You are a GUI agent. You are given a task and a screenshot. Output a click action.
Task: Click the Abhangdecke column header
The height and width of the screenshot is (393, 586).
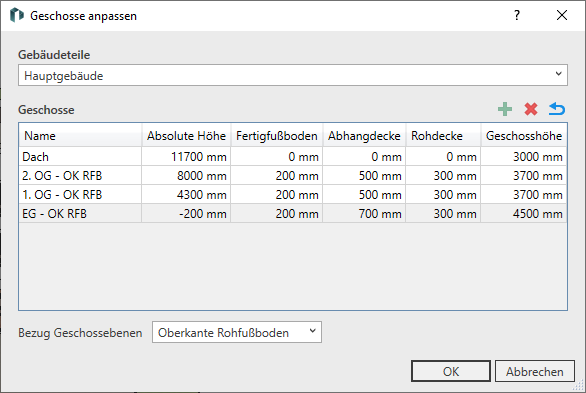point(364,135)
